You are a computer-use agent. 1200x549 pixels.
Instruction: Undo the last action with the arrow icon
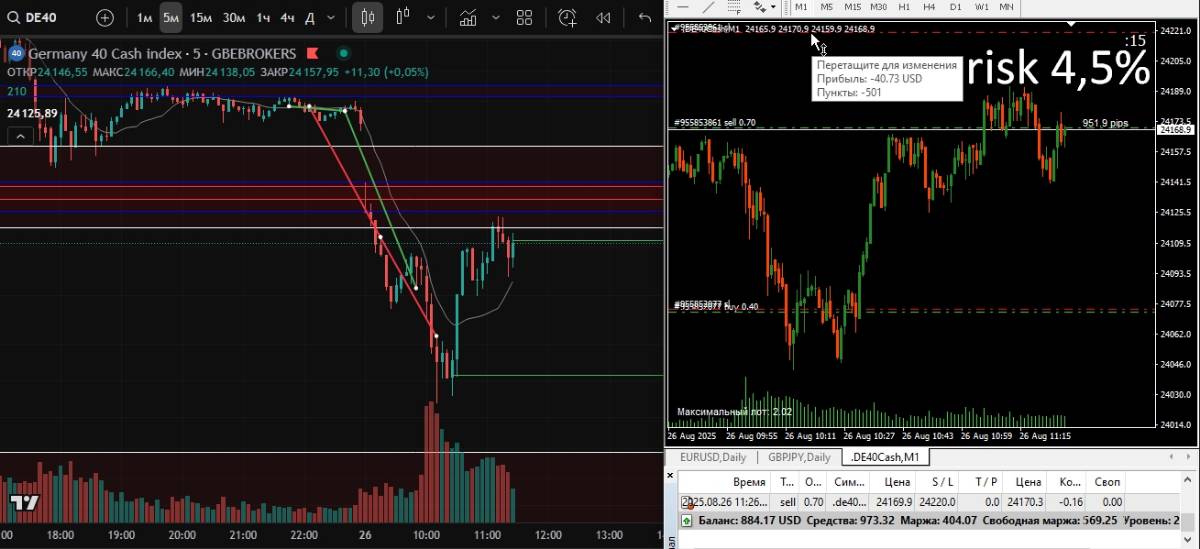pos(645,17)
